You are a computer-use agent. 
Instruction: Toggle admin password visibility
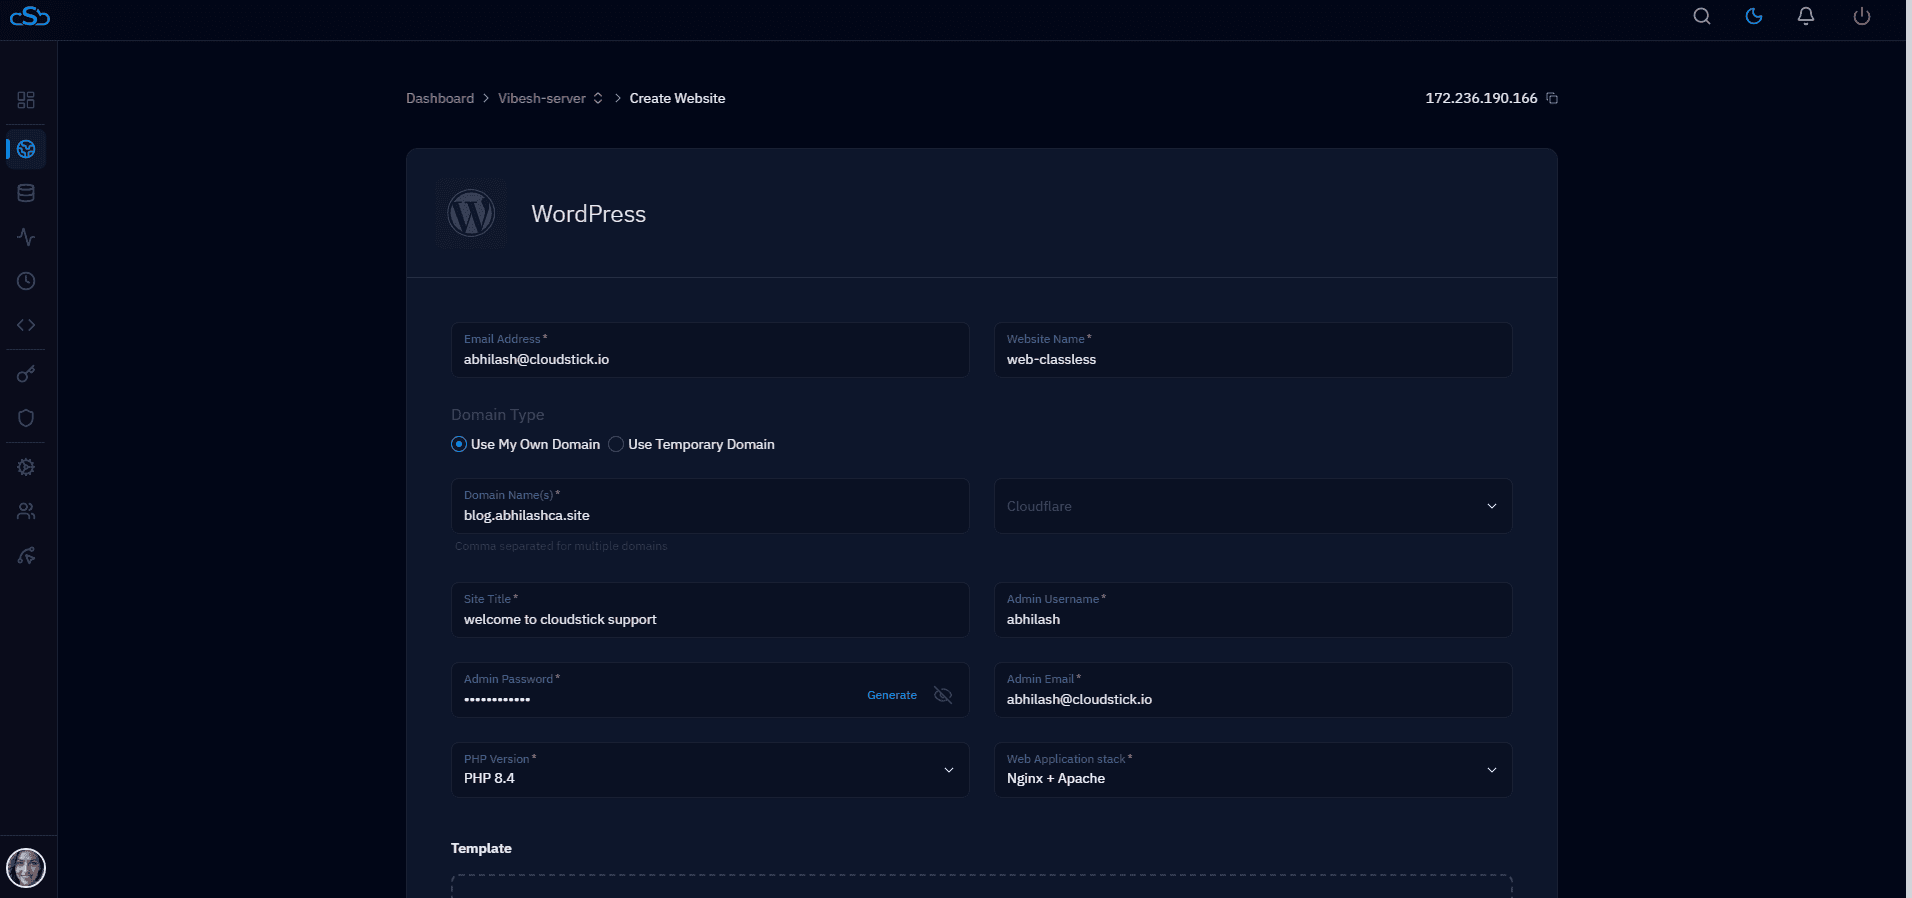[943, 695]
